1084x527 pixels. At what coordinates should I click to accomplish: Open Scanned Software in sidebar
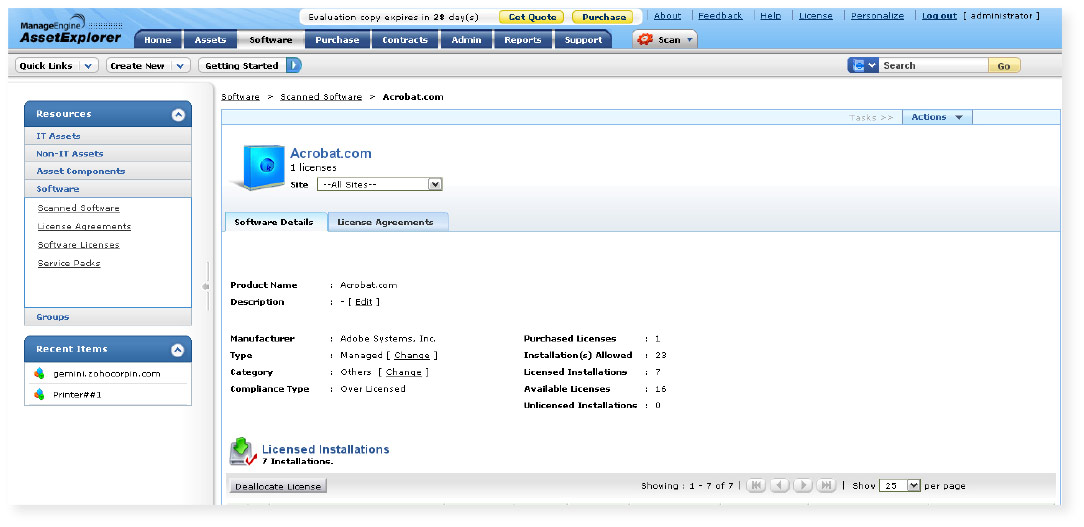coord(78,208)
